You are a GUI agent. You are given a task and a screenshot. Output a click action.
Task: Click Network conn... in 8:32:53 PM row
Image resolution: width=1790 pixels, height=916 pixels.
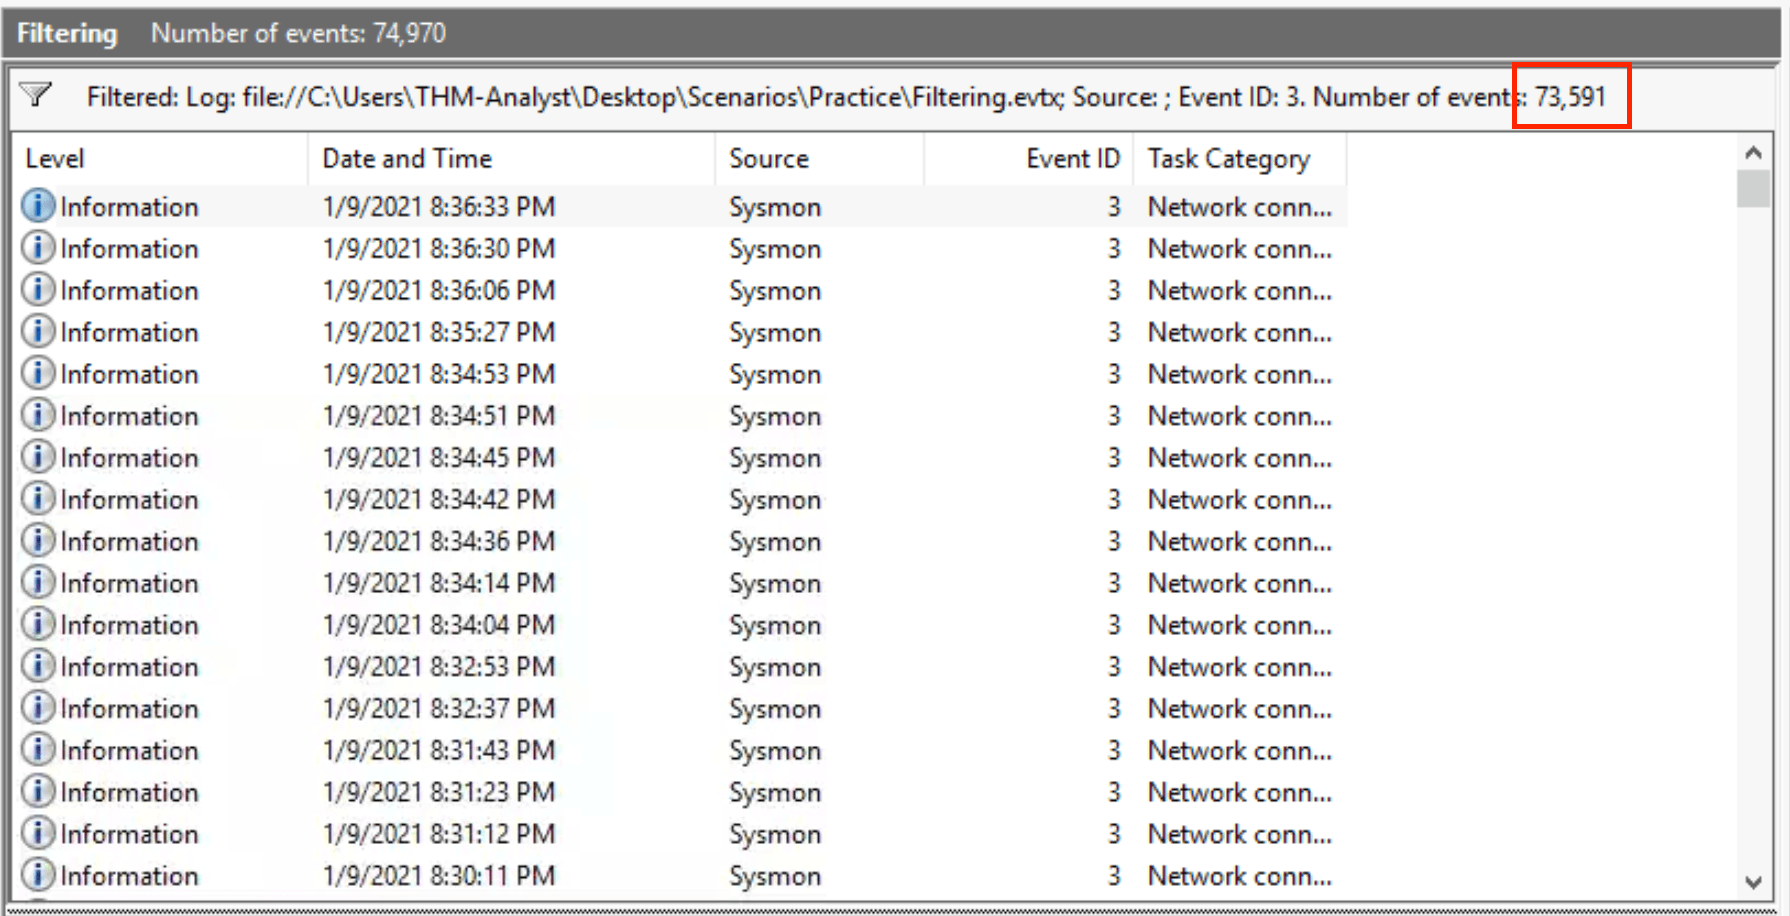(x=1240, y=666)
